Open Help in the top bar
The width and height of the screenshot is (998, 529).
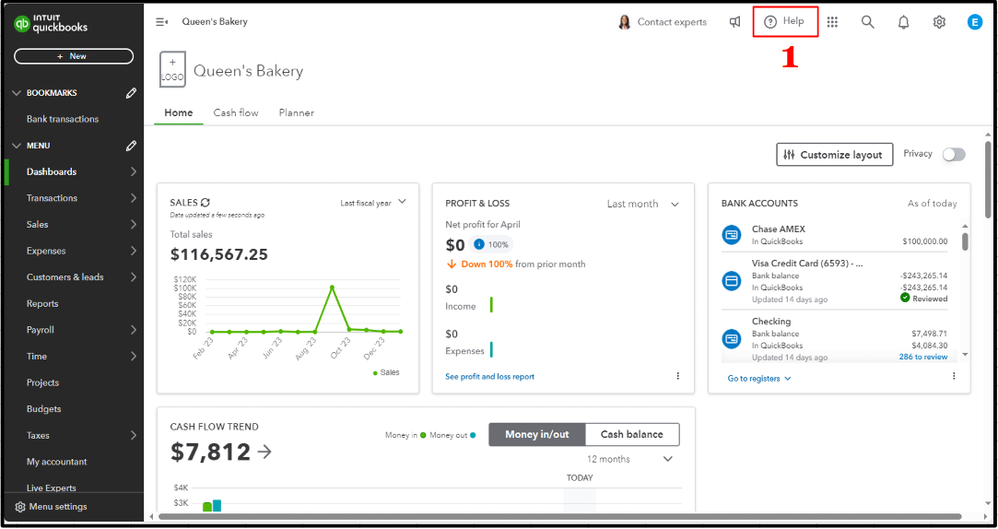pyautogui.click(x=784, y=22)
